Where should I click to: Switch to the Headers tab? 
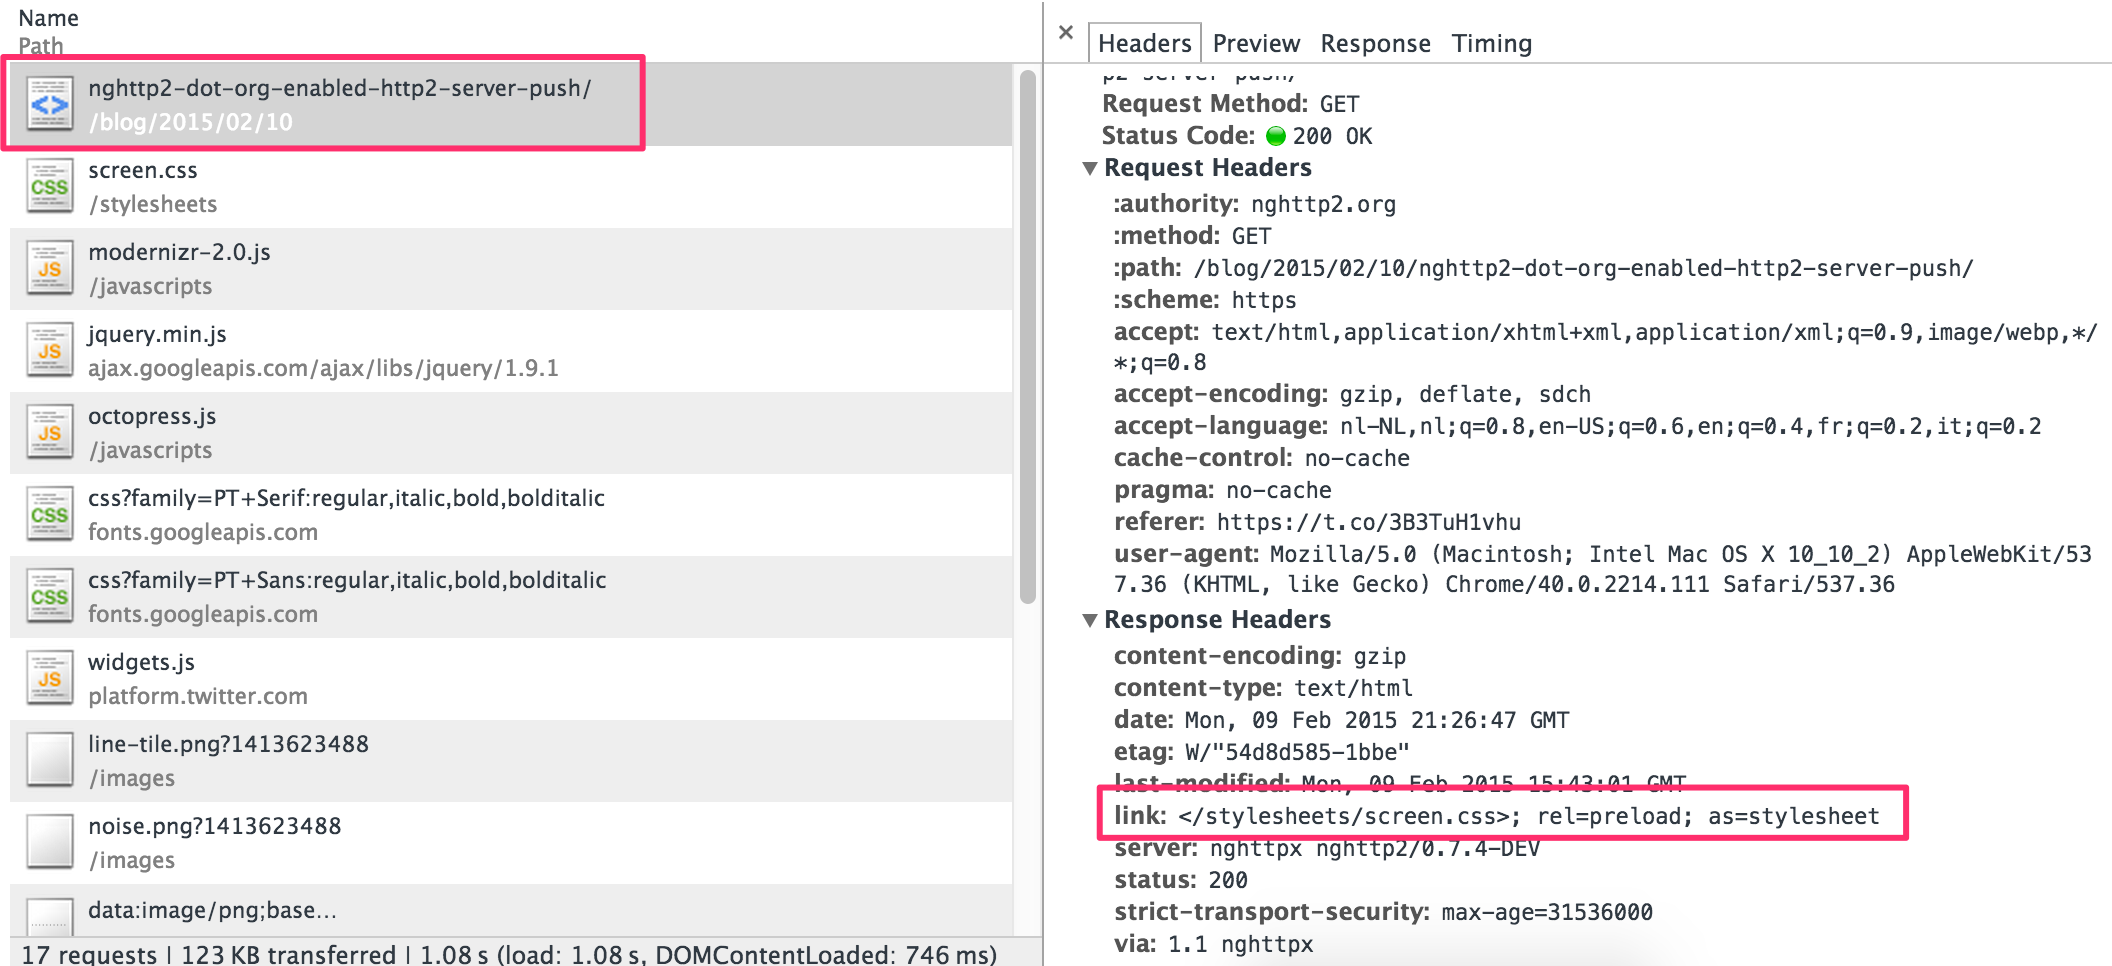pos(1144,43)
